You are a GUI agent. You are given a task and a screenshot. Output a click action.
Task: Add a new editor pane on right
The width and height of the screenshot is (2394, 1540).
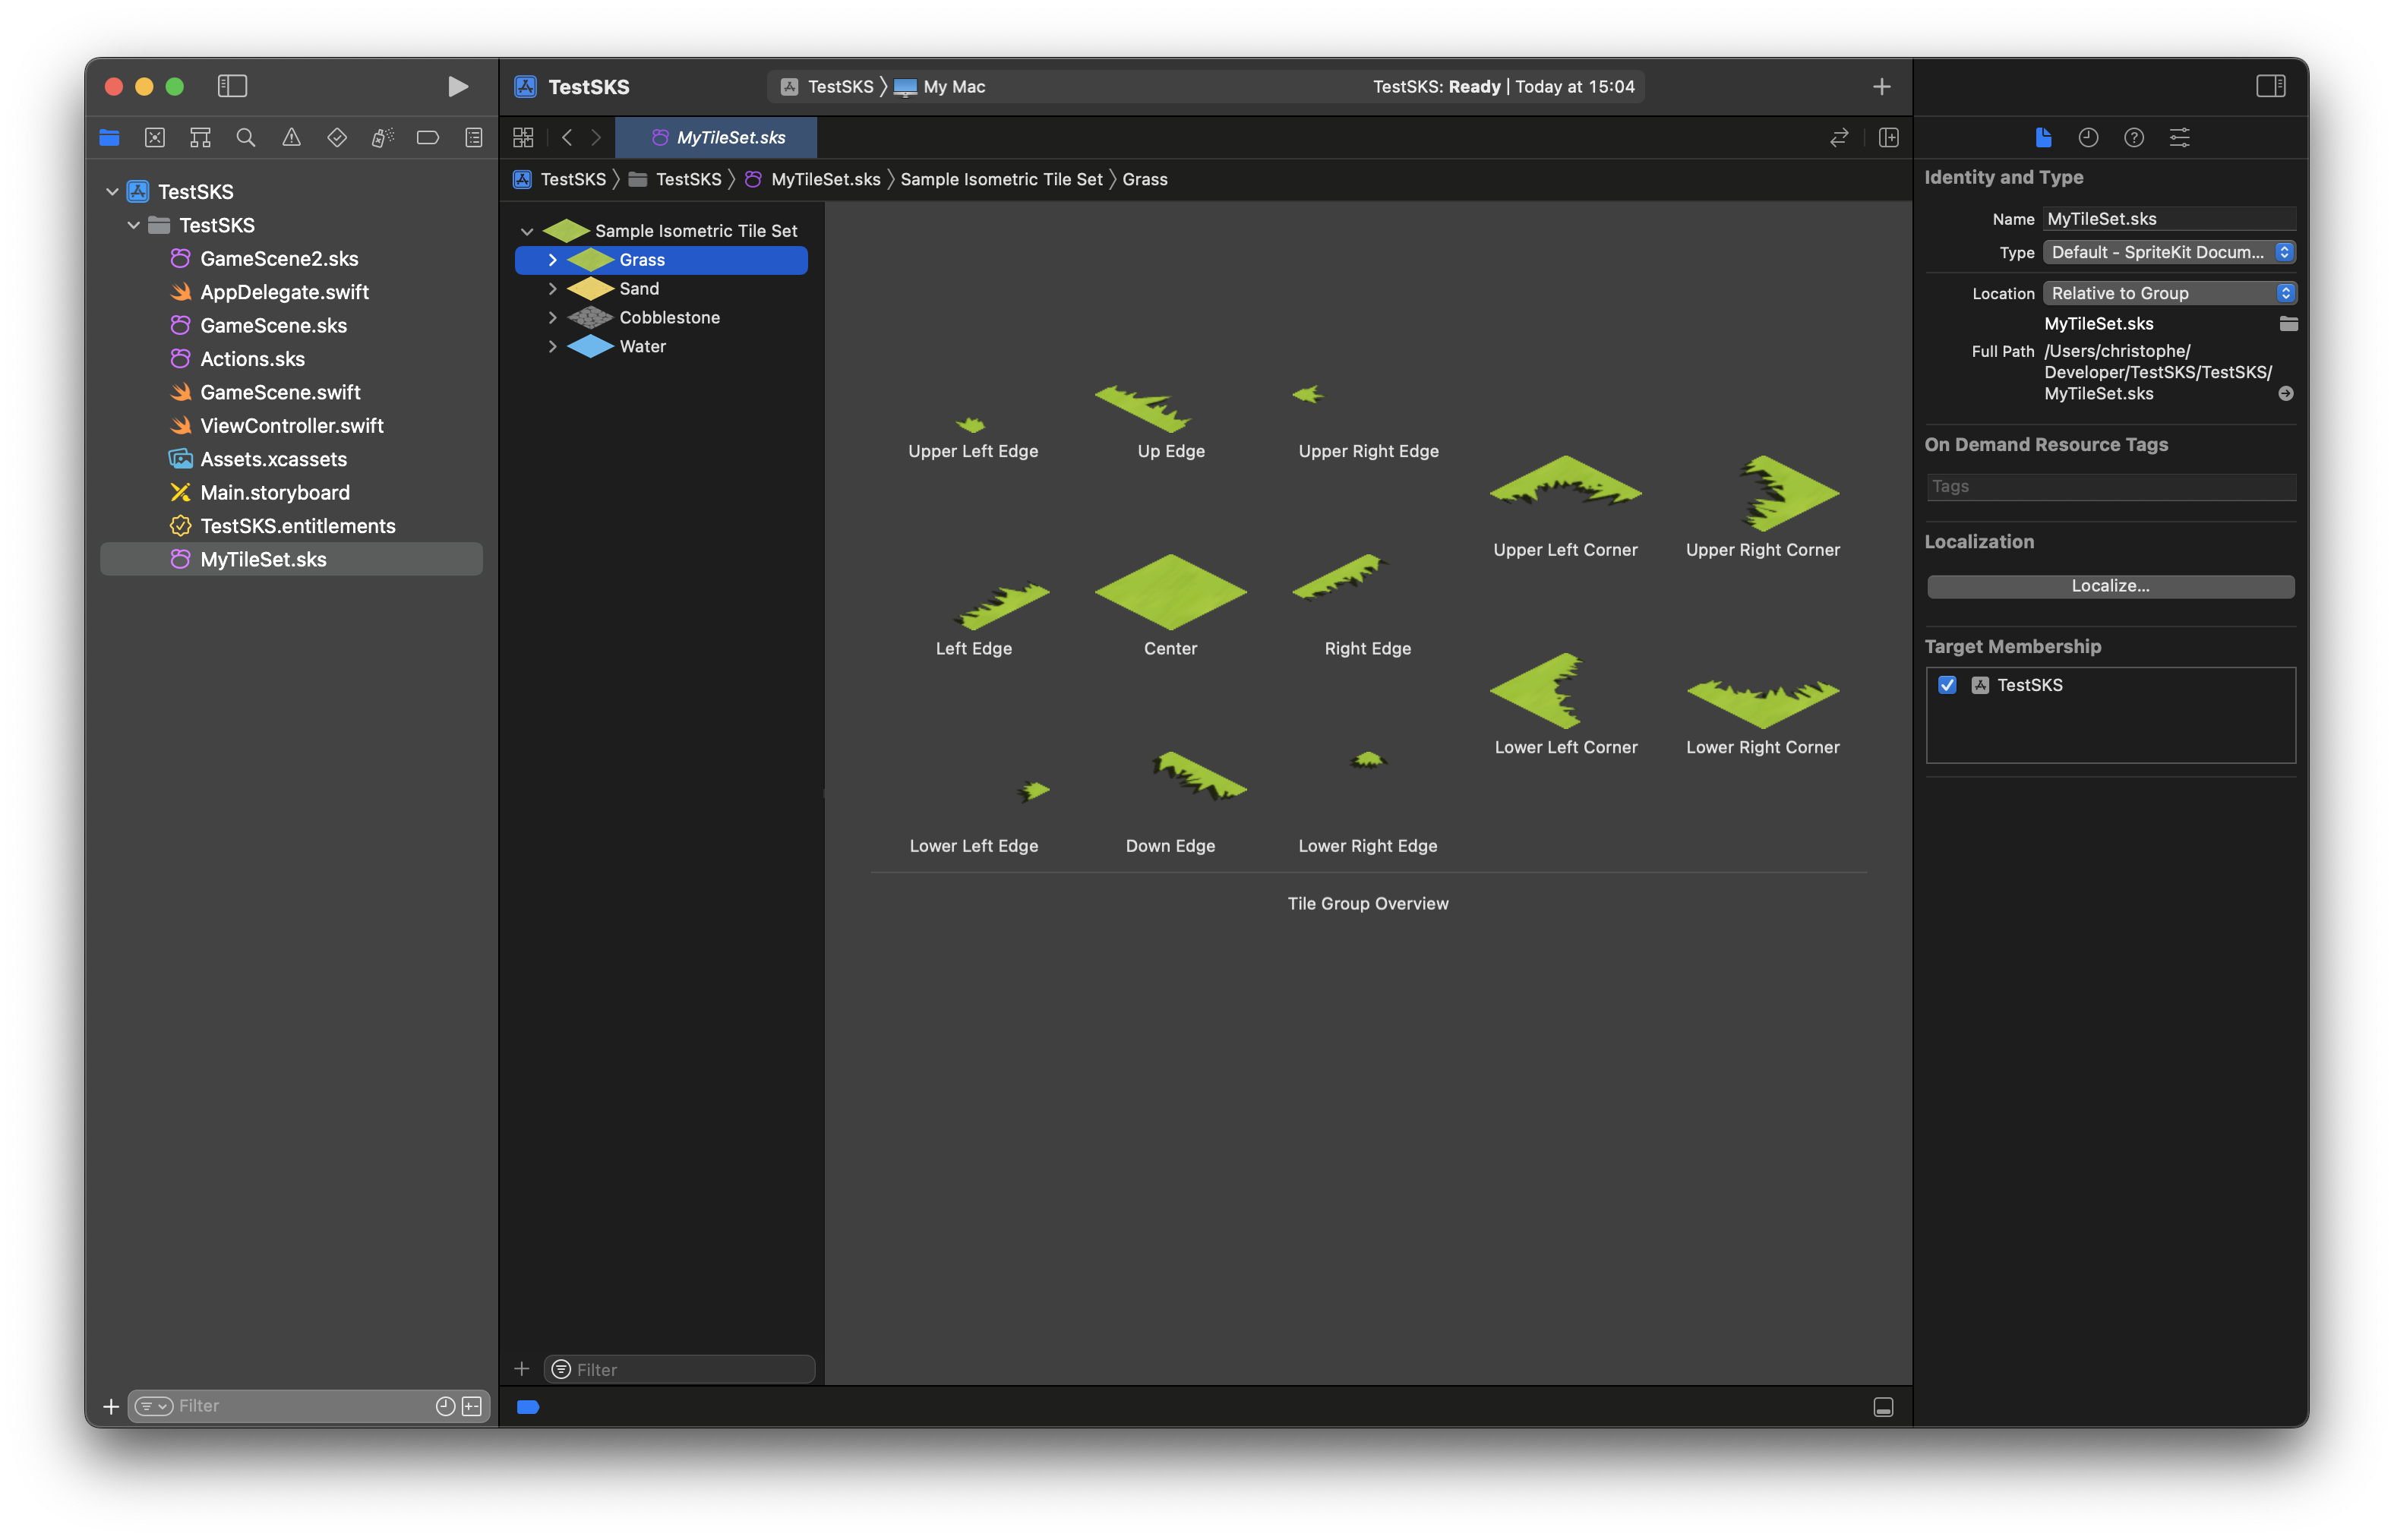1888,138
